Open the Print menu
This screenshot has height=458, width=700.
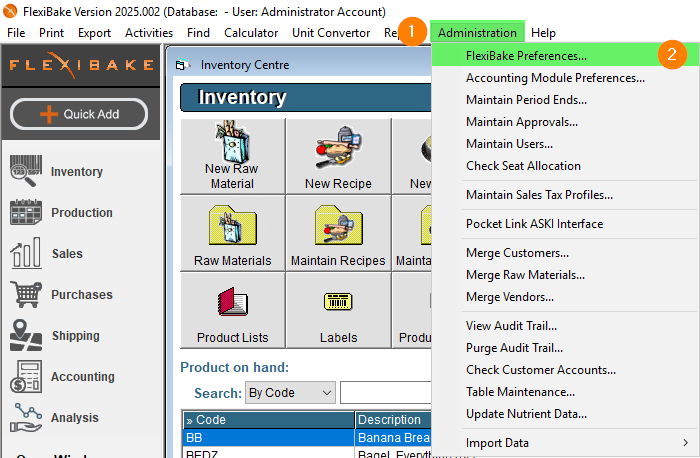tap(51, 33)
